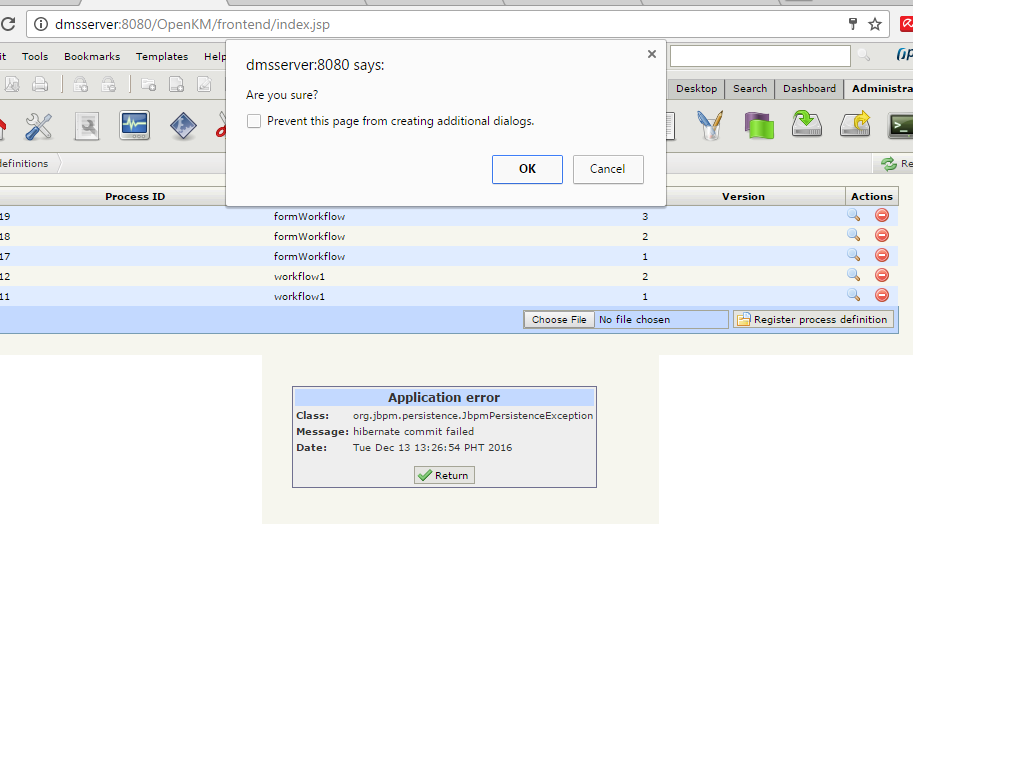Open the activity monitor screen icon
This screenshot has width=1024, height=768.
coord(134,126)
